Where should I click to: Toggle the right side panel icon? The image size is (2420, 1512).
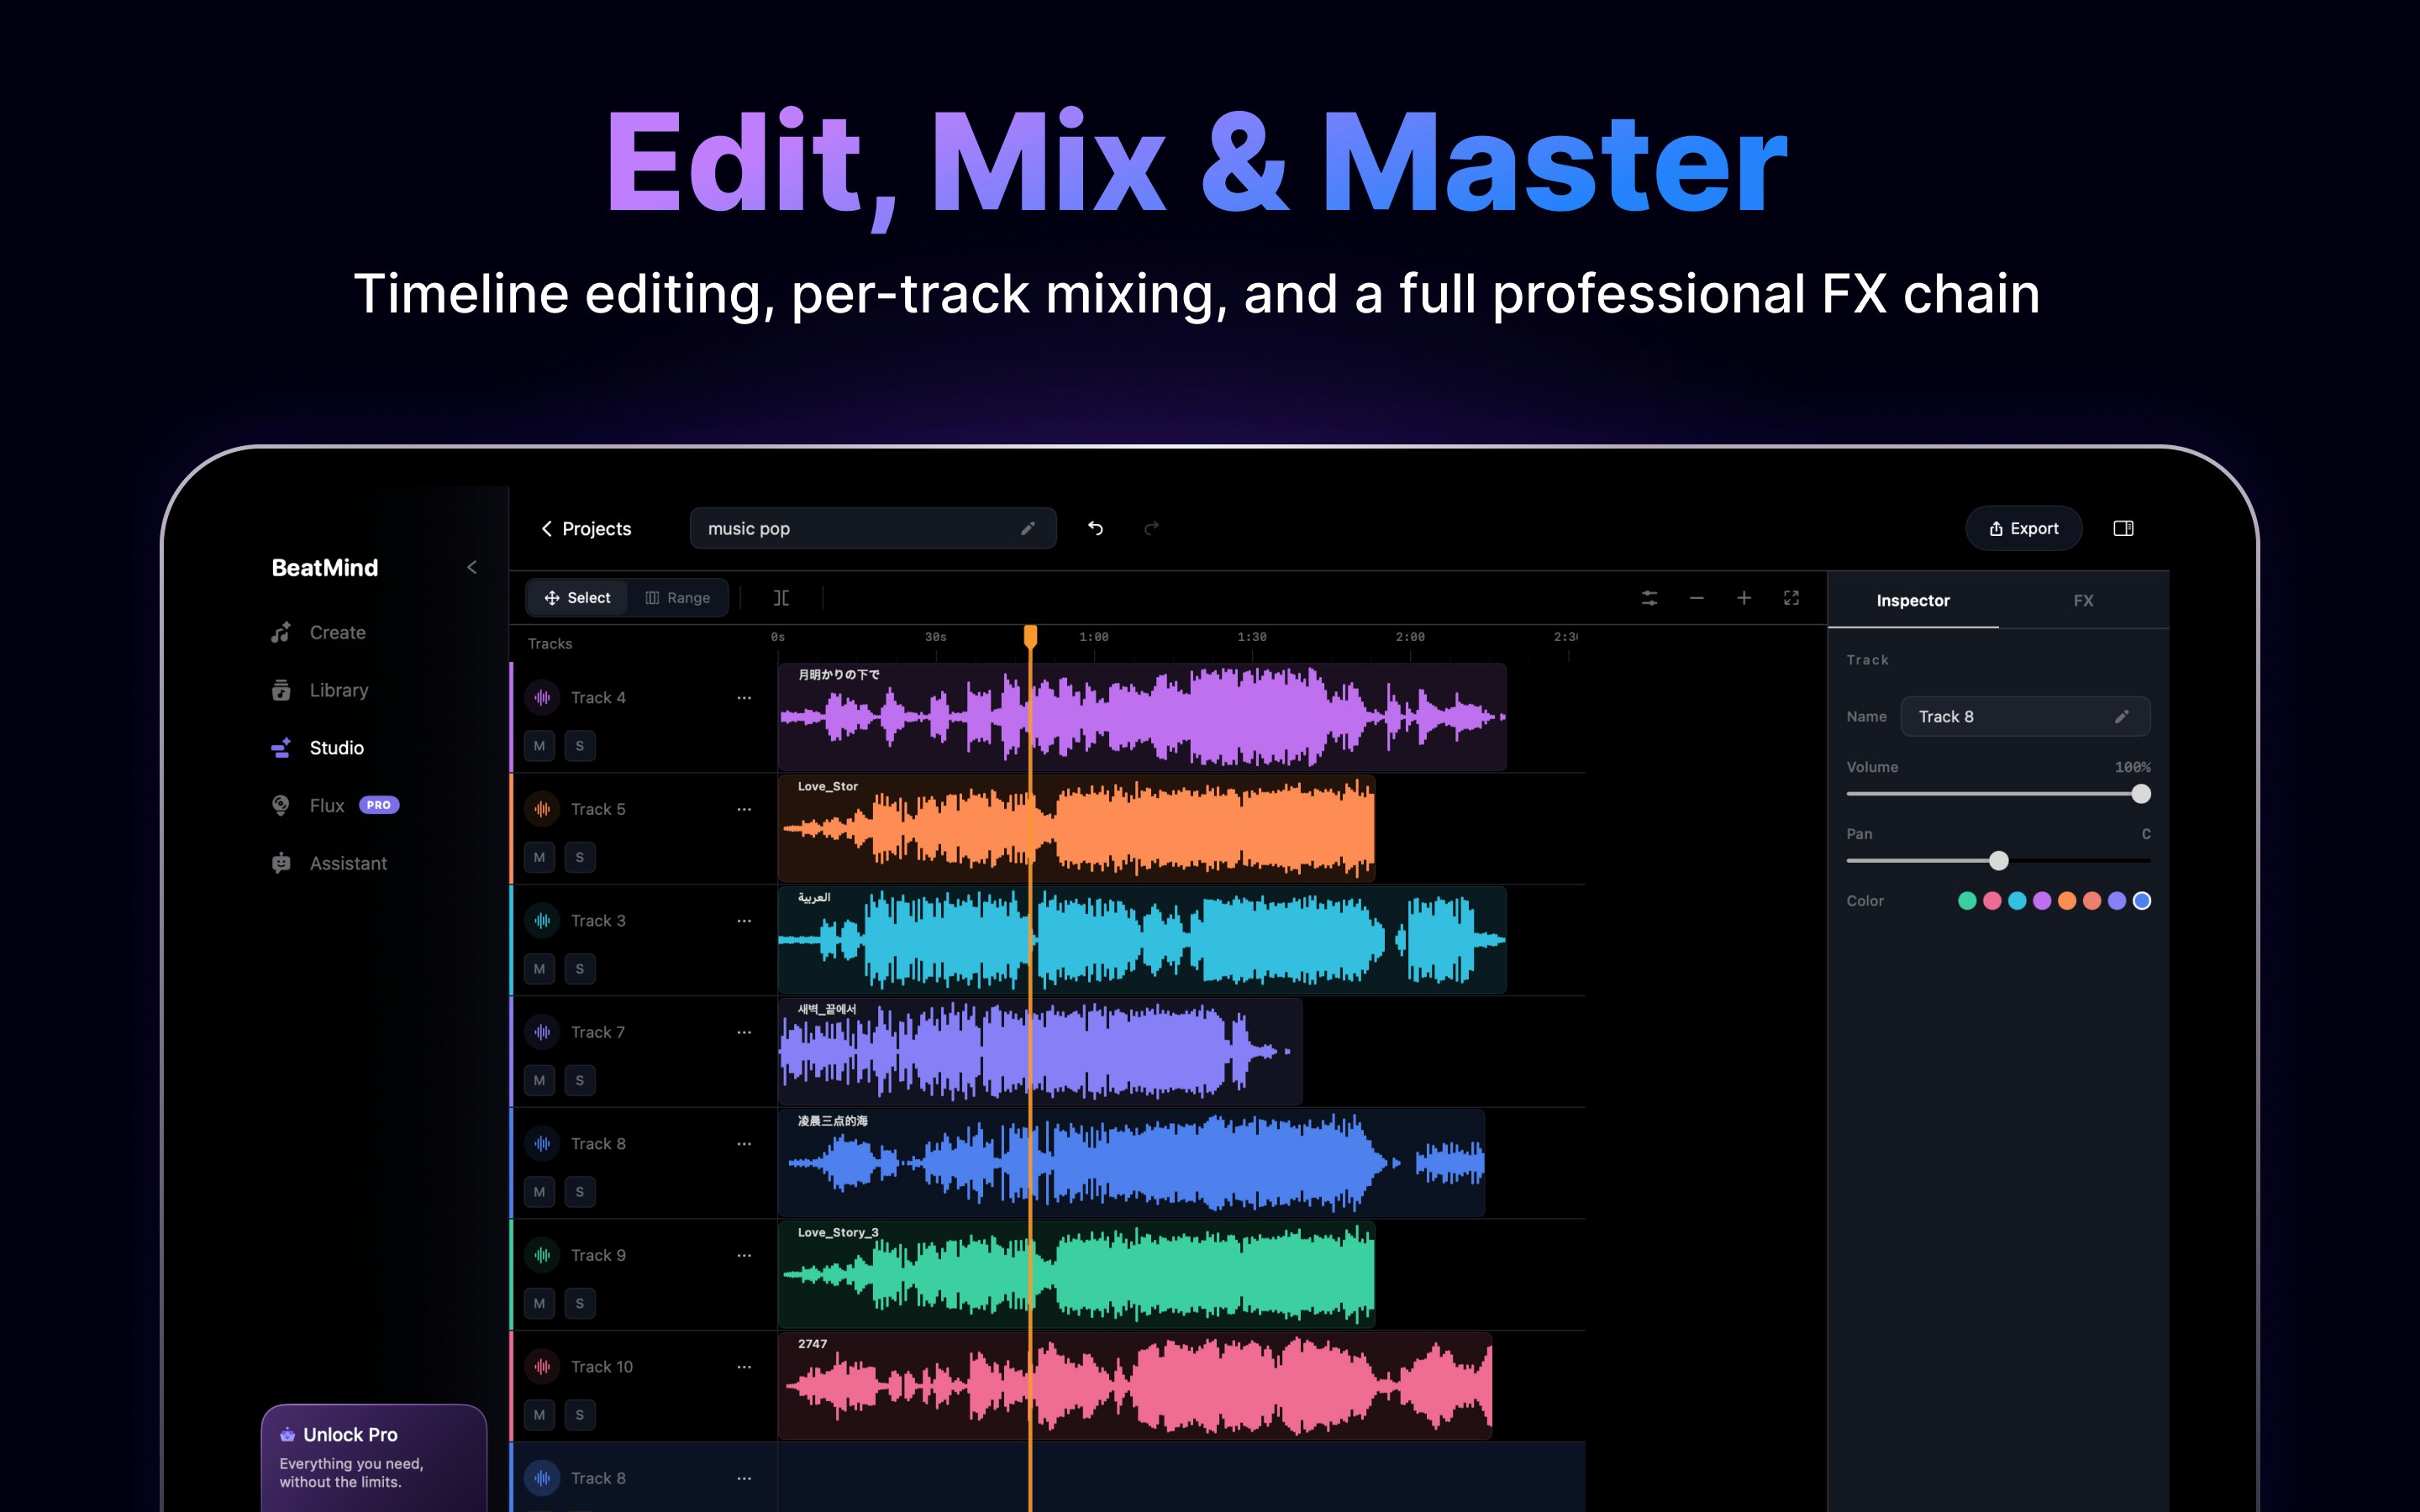[x=2123, y=528]
